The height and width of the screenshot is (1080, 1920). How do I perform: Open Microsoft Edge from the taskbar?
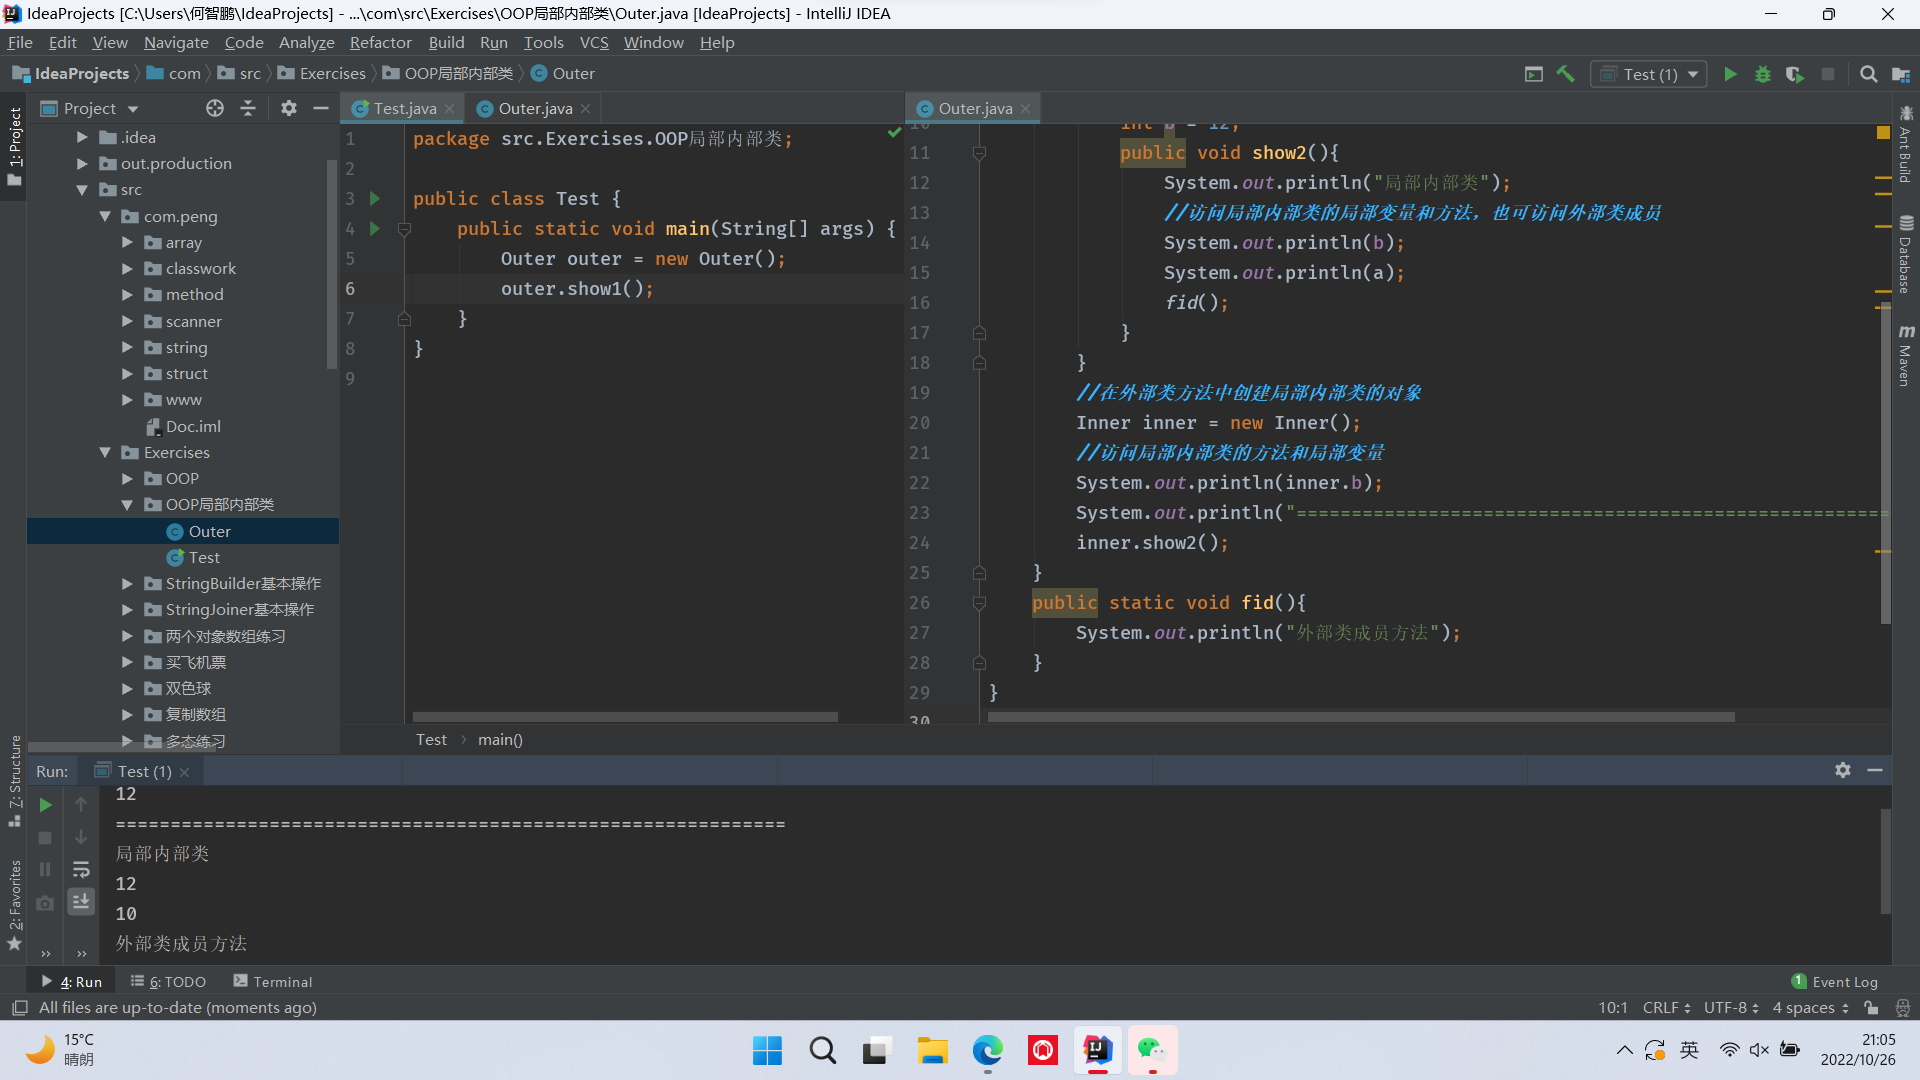(987, 1051)
